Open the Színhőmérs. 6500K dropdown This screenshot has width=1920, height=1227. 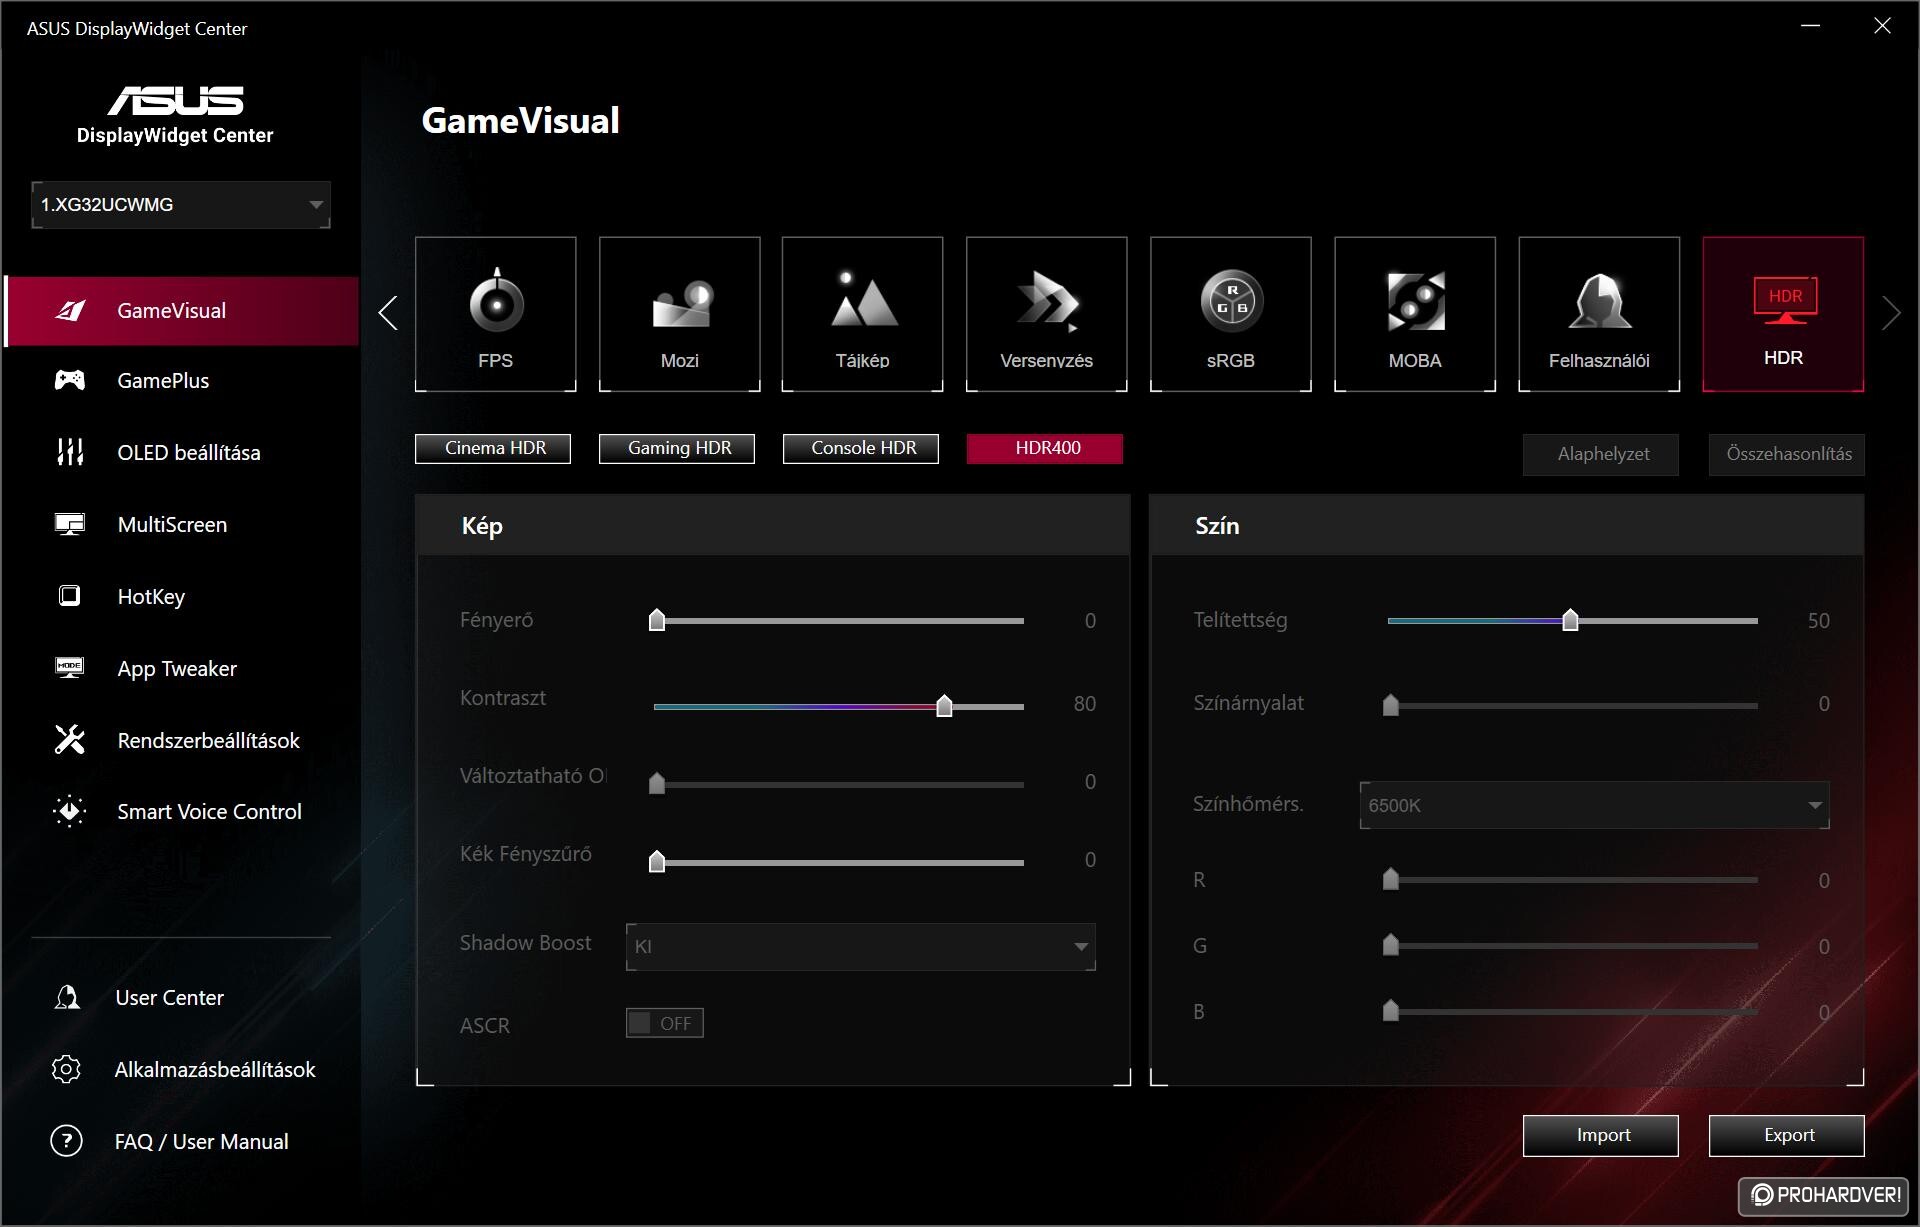coord(1594,805)
